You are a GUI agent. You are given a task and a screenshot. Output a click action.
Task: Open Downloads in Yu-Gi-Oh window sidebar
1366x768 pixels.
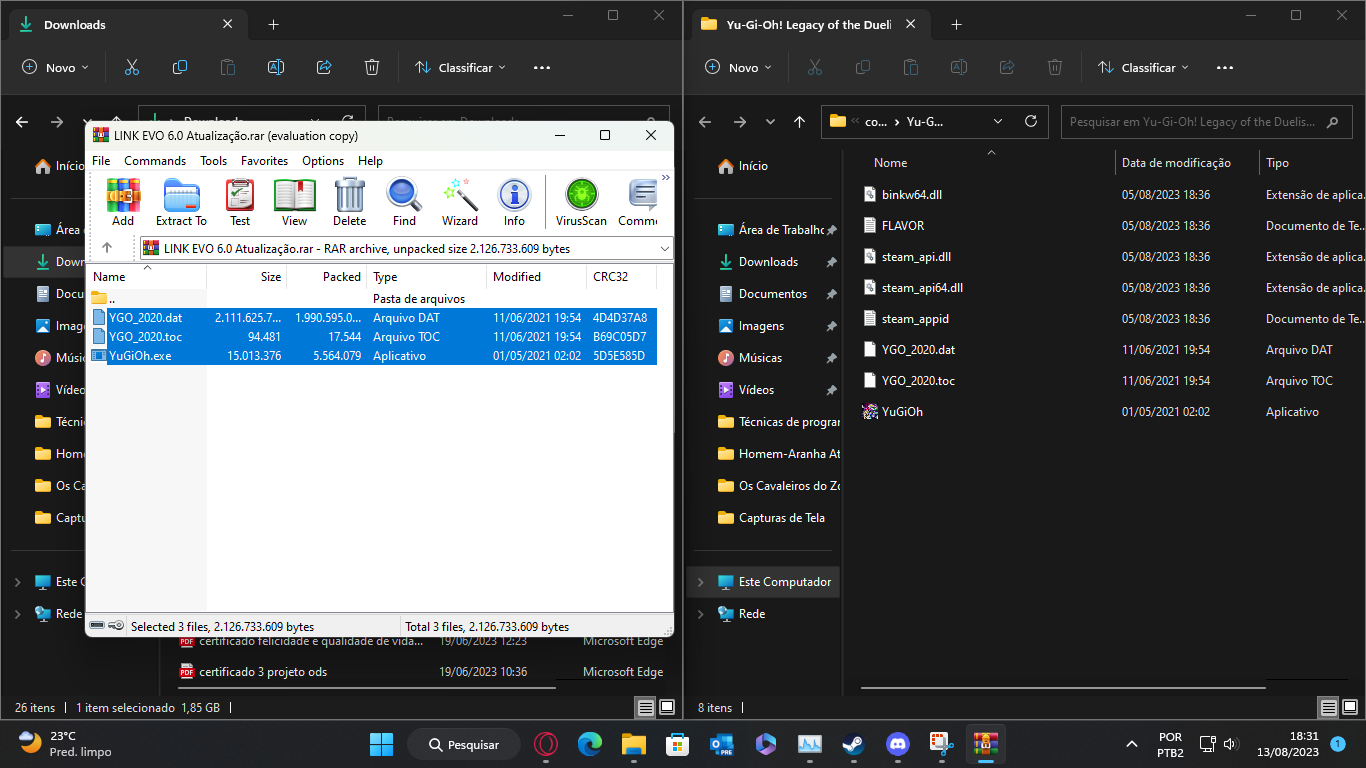click(x=765, y=262)
